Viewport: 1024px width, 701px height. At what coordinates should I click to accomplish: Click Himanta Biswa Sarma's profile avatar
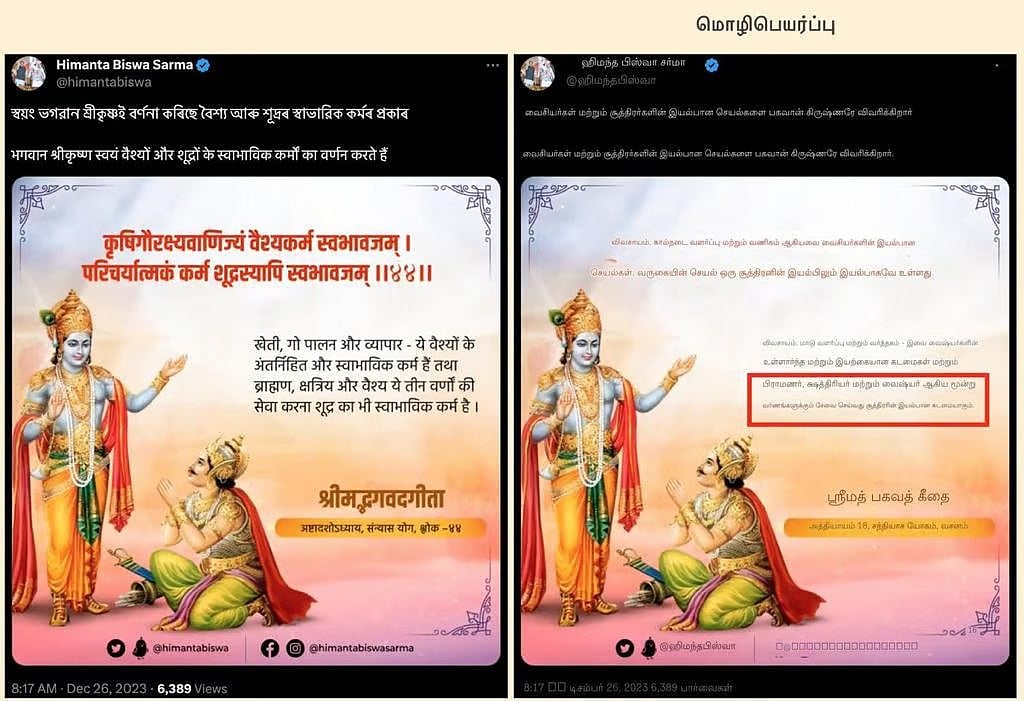point(28,73)
